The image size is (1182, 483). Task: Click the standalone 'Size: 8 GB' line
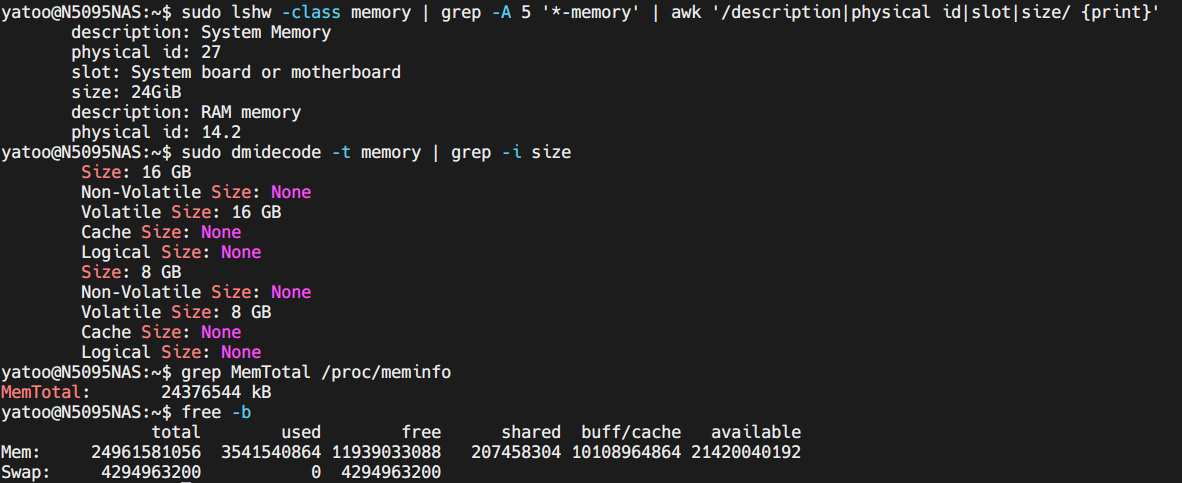point(131,272)
